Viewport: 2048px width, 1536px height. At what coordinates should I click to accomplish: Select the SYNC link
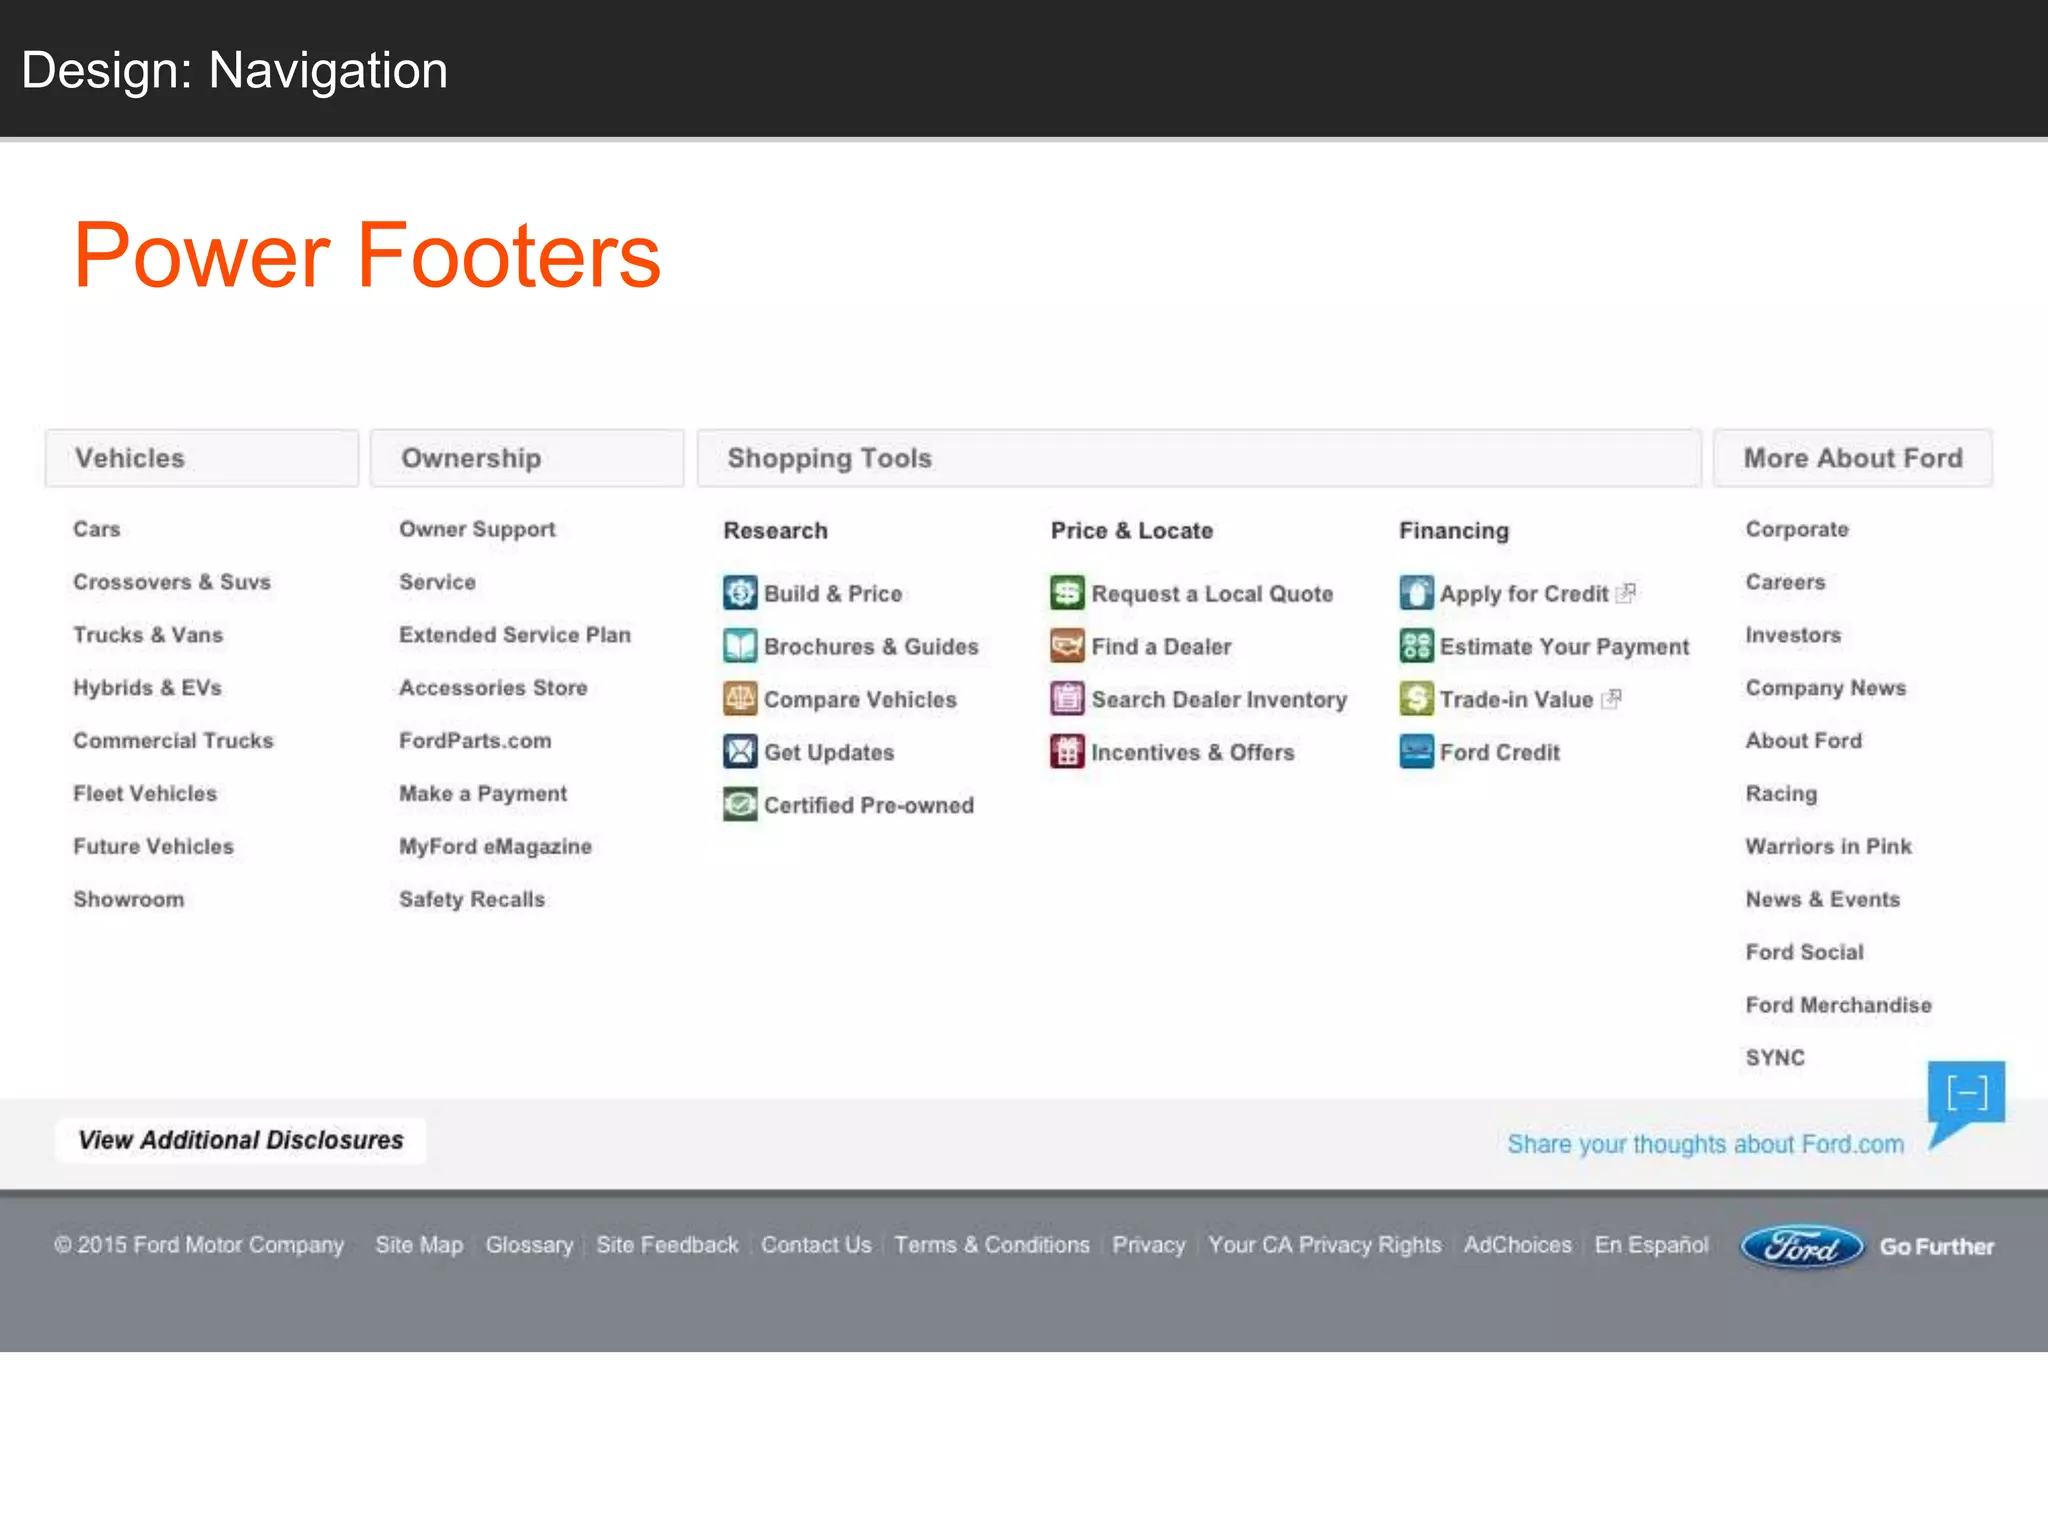pos(1775,1058)
